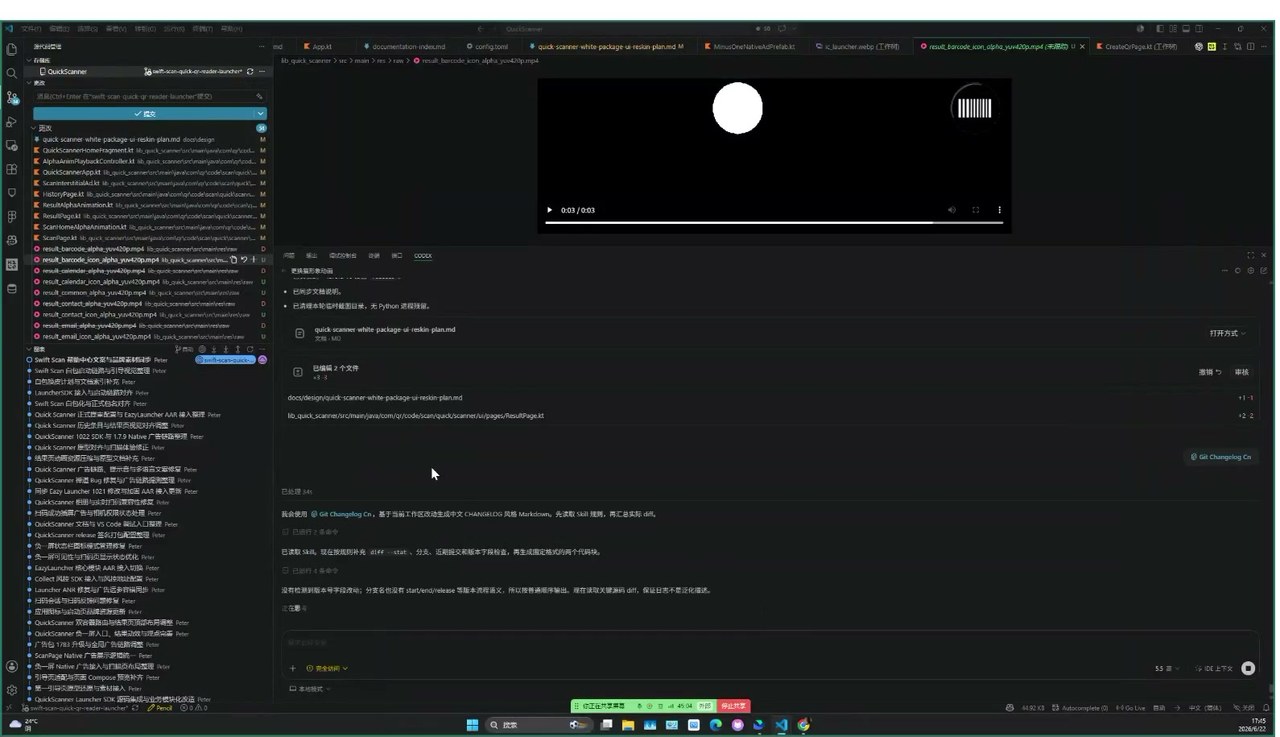Image resolution: width=1280 pixels, height=737 pixels.
Task: Open the Search view in activity bar
Action: click(x=12, y=73)
